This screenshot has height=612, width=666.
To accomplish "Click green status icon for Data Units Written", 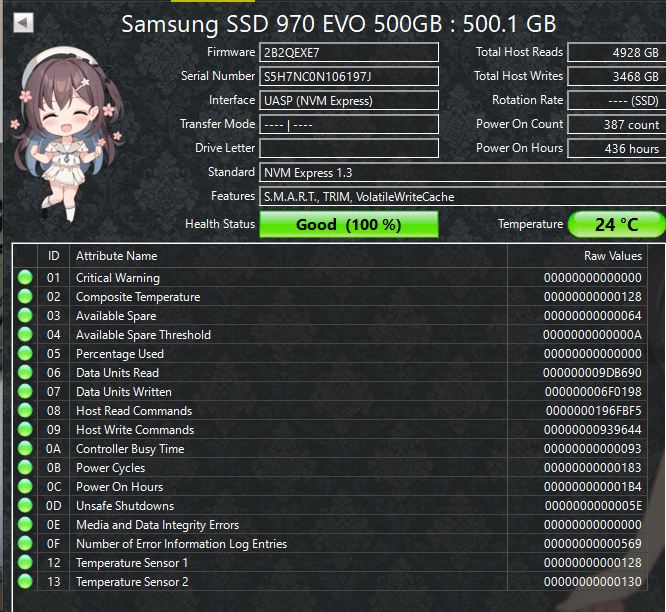I will pyautogui.click(x=25, y=392).
